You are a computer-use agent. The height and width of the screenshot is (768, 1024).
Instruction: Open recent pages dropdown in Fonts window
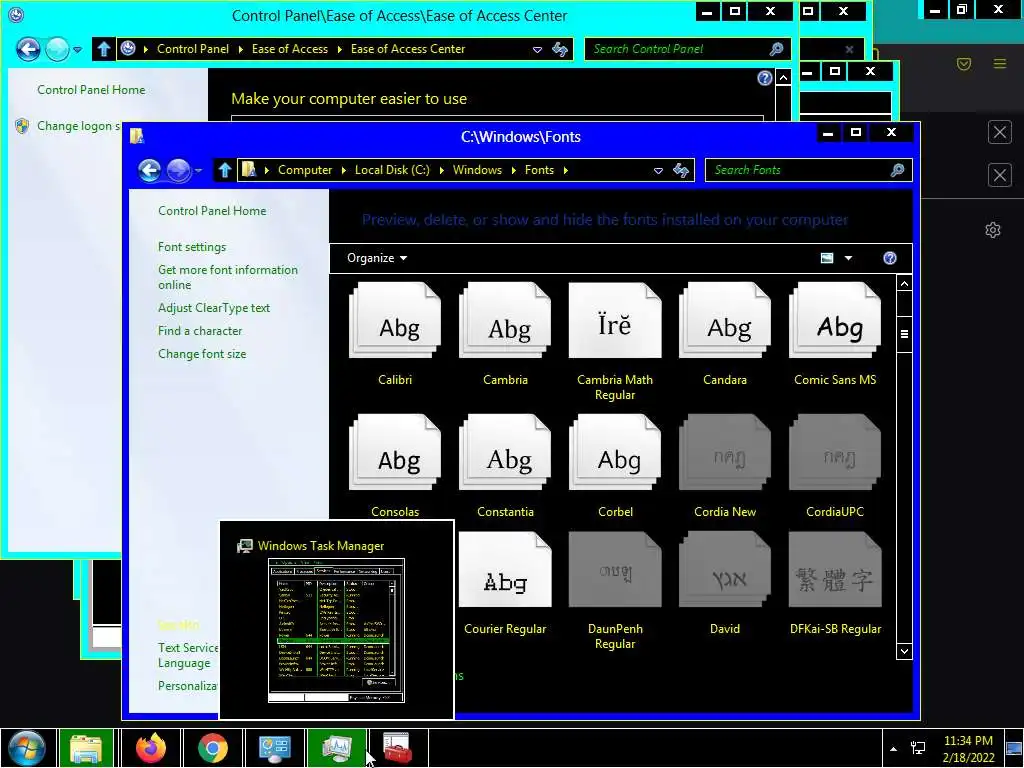199,170
